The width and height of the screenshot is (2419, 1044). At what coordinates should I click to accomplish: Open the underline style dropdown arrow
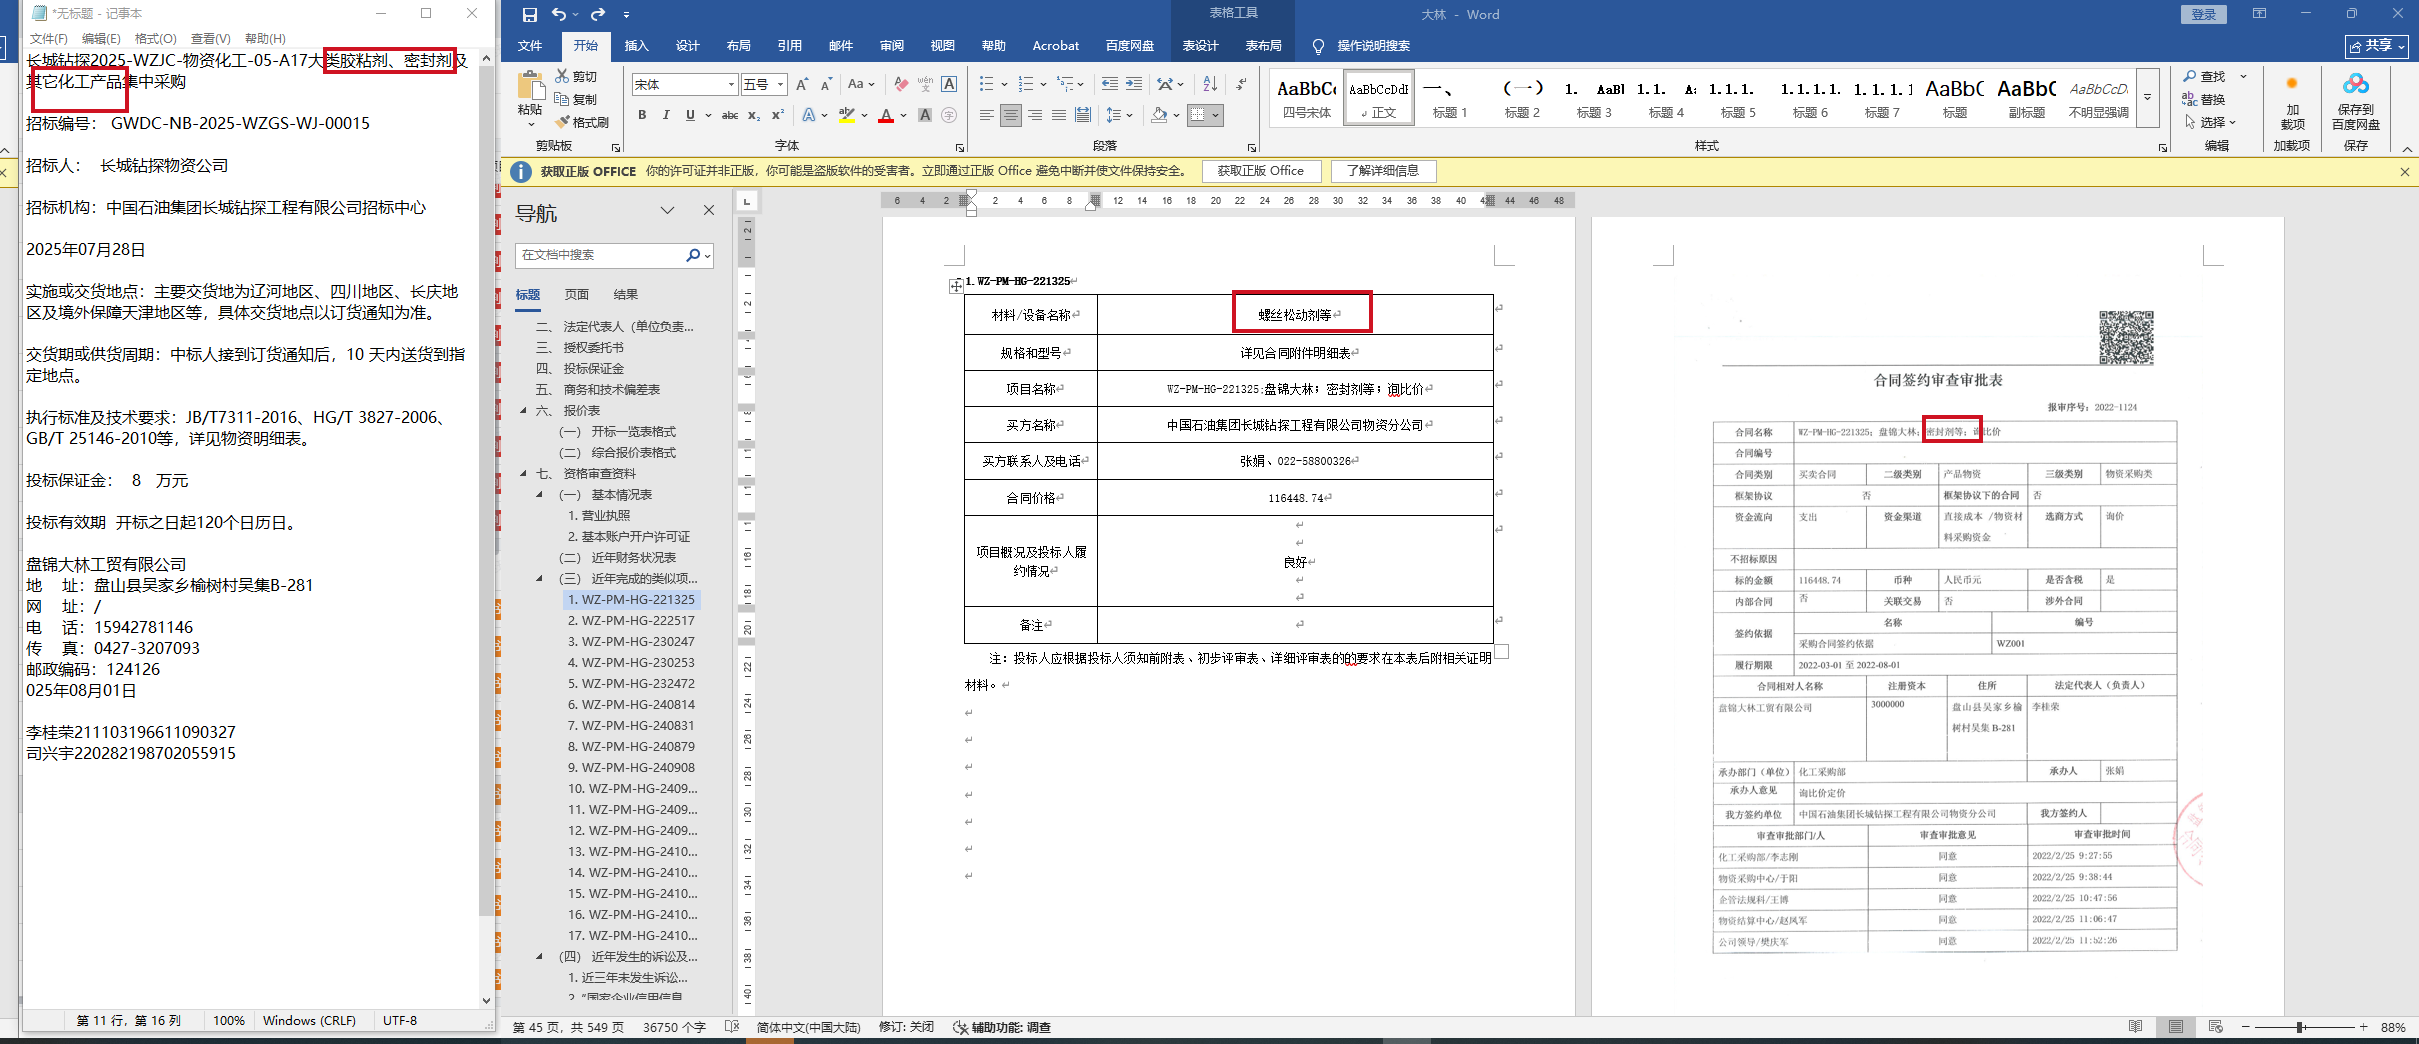pos(708,115)
